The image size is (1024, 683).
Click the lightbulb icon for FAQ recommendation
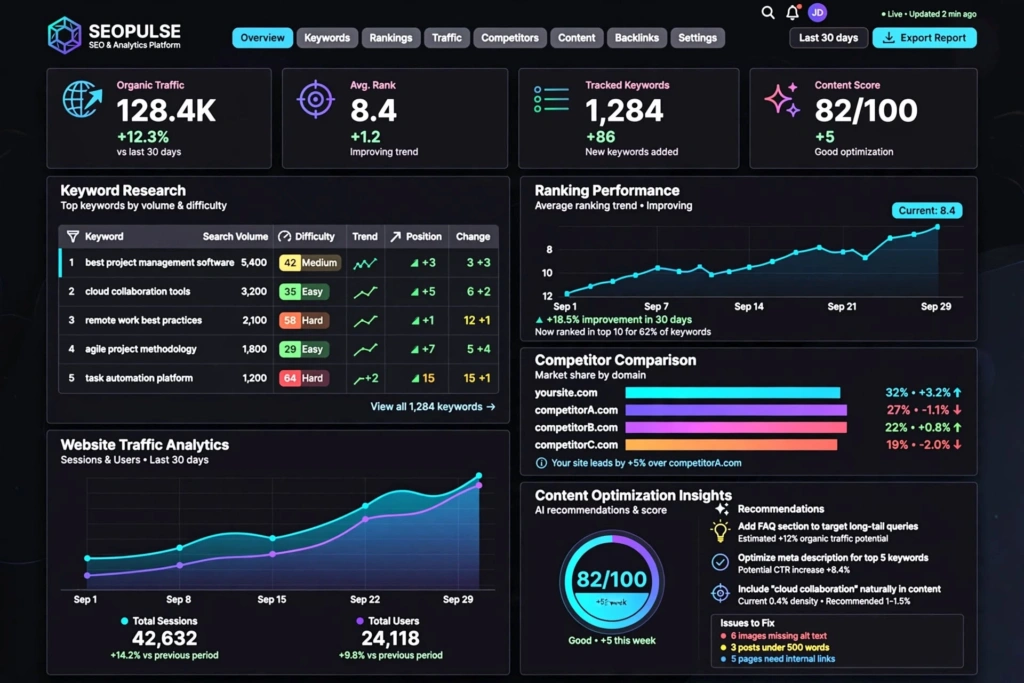(720, 532)
